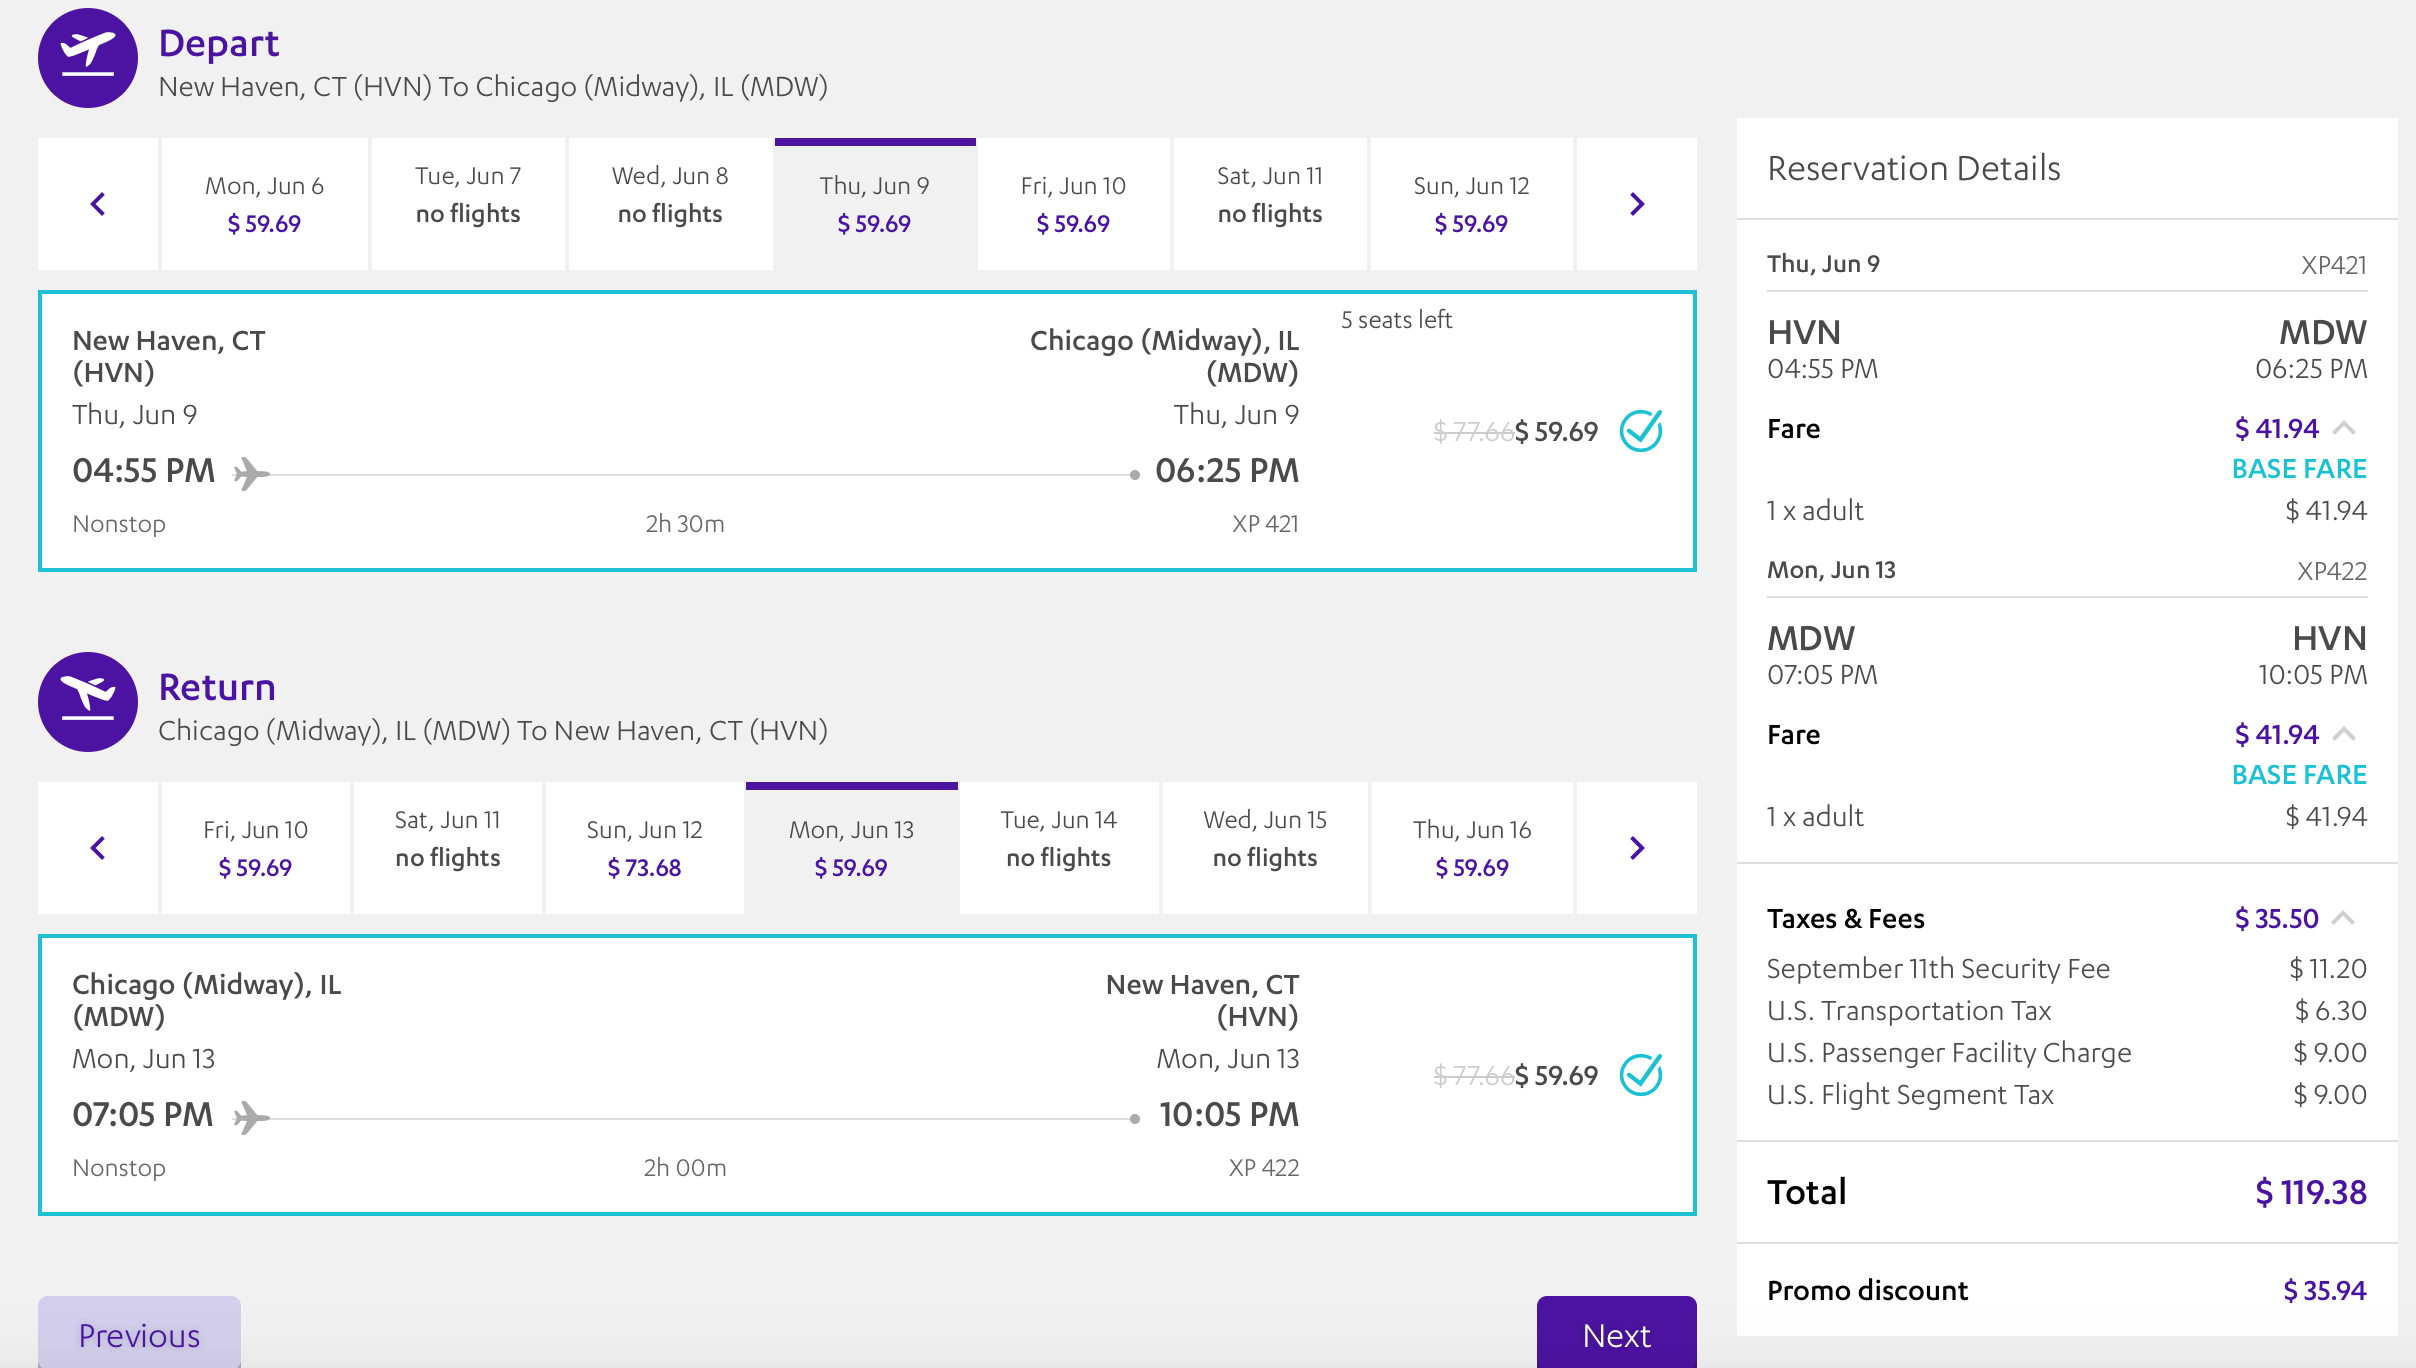Image resolution: width=2416 pixels, height=1368 pixels.
Task: Select Fri, Jun 10 departure date tab
Action: coord(1073,204)
